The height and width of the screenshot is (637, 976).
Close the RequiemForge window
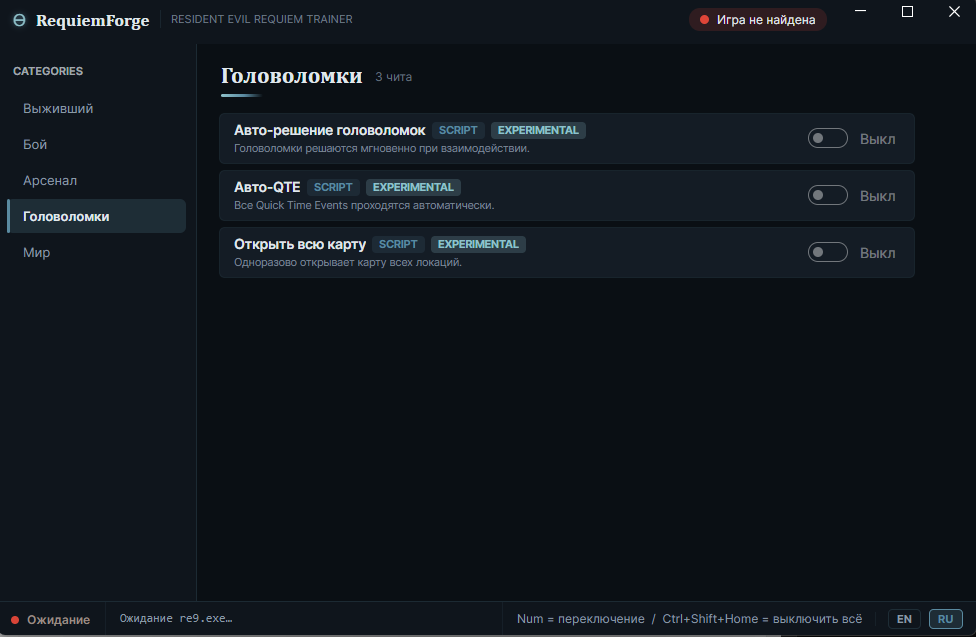pos(954,11)
